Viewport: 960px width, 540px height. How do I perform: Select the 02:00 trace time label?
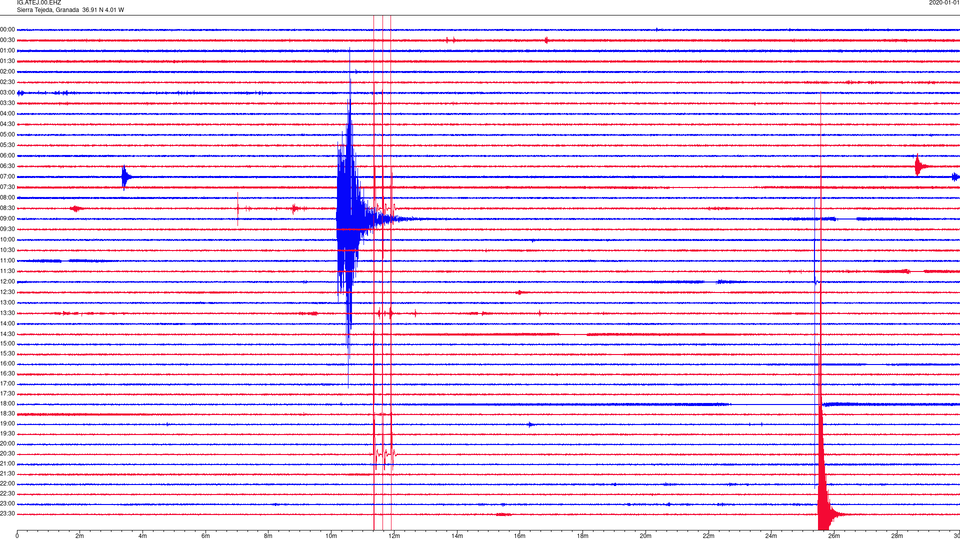7,72
